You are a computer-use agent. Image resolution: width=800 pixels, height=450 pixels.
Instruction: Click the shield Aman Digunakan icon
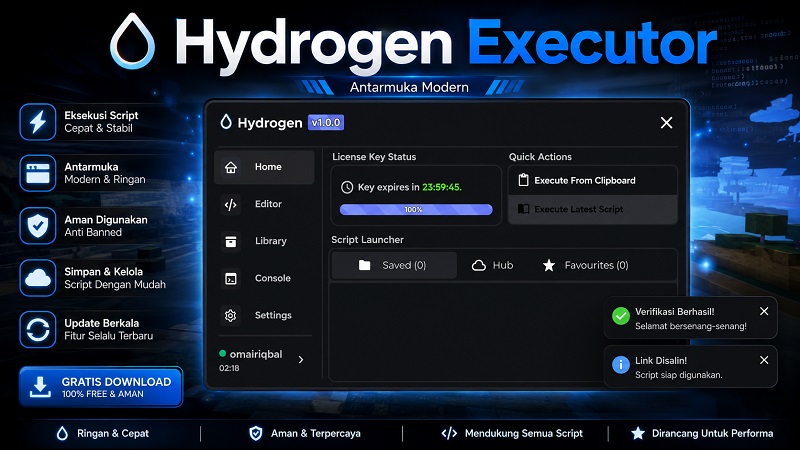[x=38, y=226]
